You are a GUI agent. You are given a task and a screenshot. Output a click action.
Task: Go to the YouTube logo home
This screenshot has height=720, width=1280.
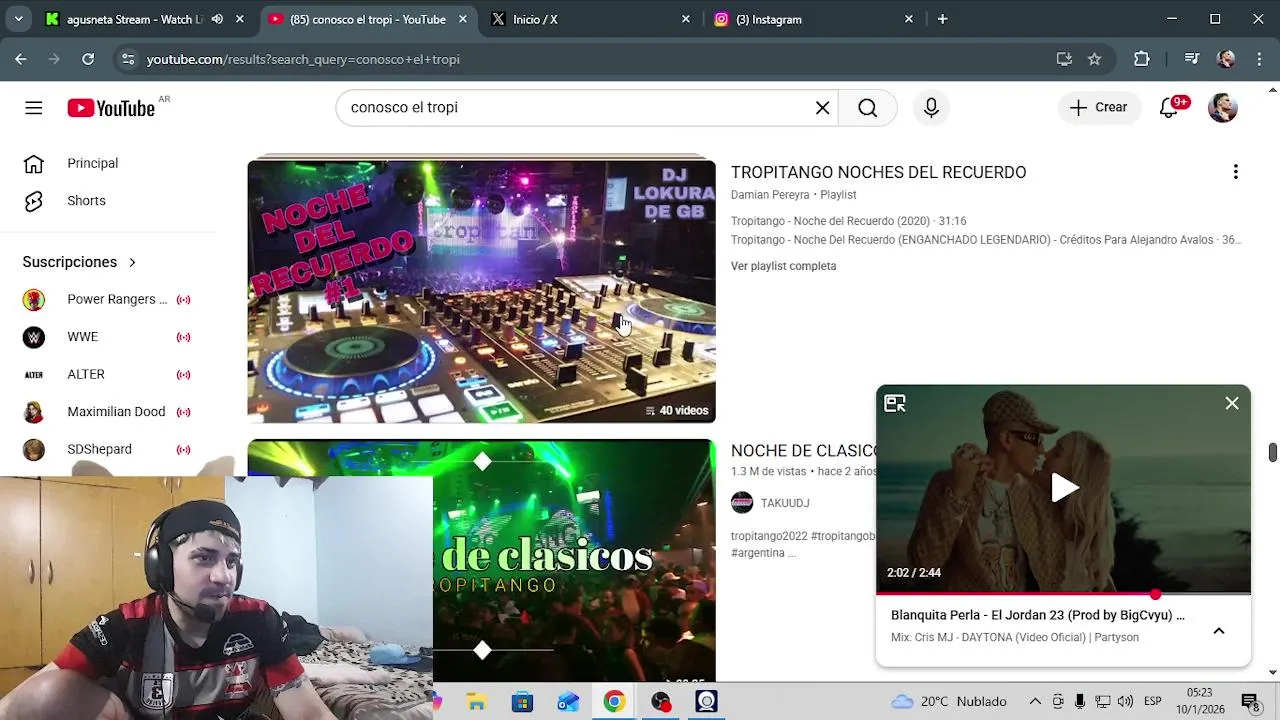pos(111,108)
